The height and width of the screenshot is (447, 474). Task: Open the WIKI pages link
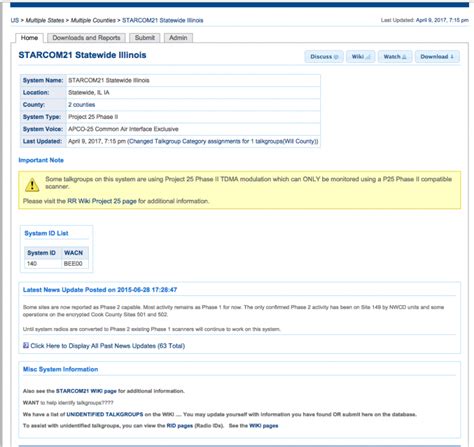click(264, 426)
